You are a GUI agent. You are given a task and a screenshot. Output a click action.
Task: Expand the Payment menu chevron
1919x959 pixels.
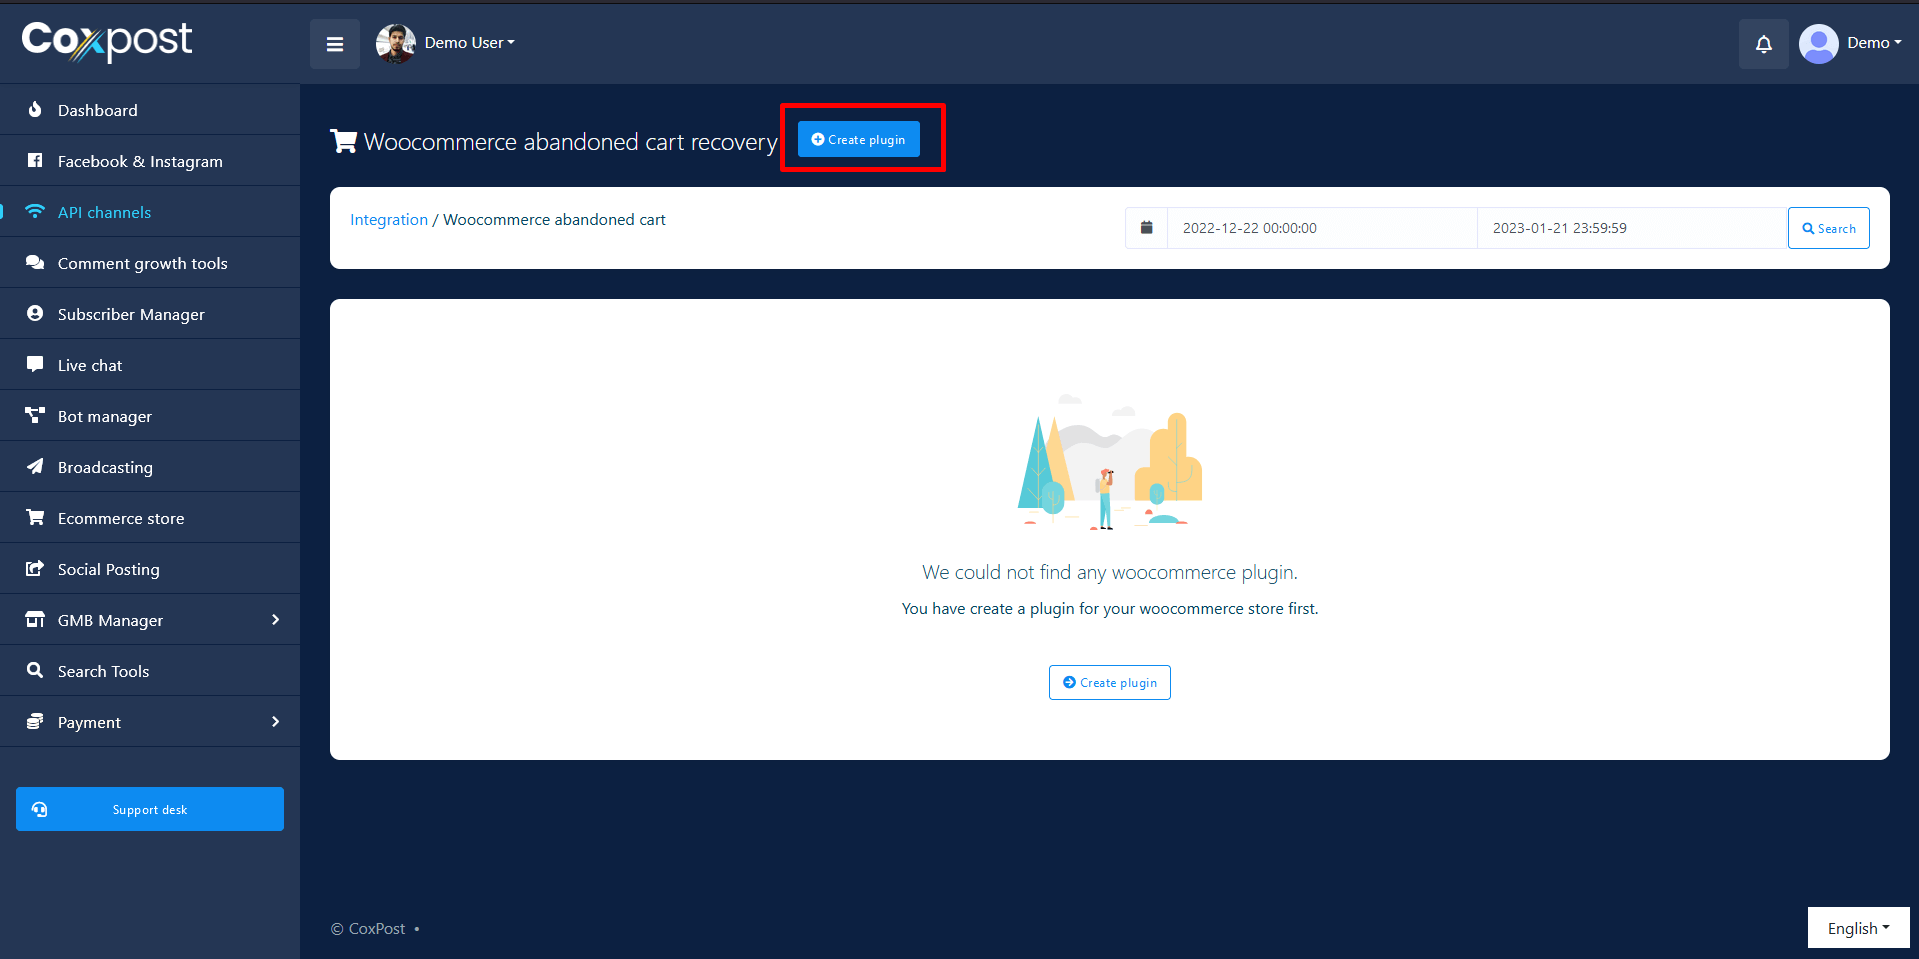point(275,722)
